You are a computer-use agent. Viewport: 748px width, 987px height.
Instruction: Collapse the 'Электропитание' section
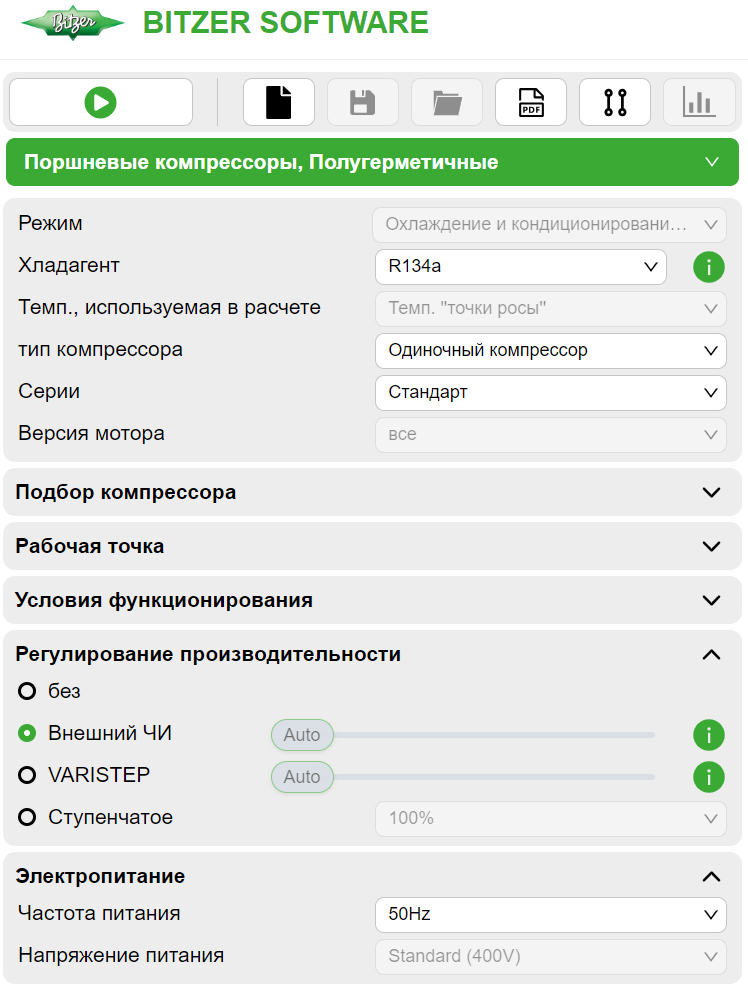(x=711, y=875)
